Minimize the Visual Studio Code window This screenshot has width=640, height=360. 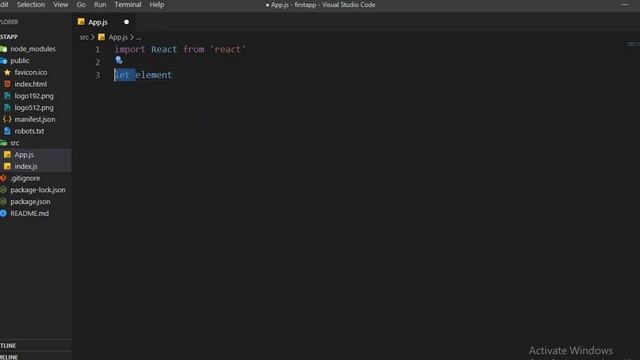pos(625,5)
